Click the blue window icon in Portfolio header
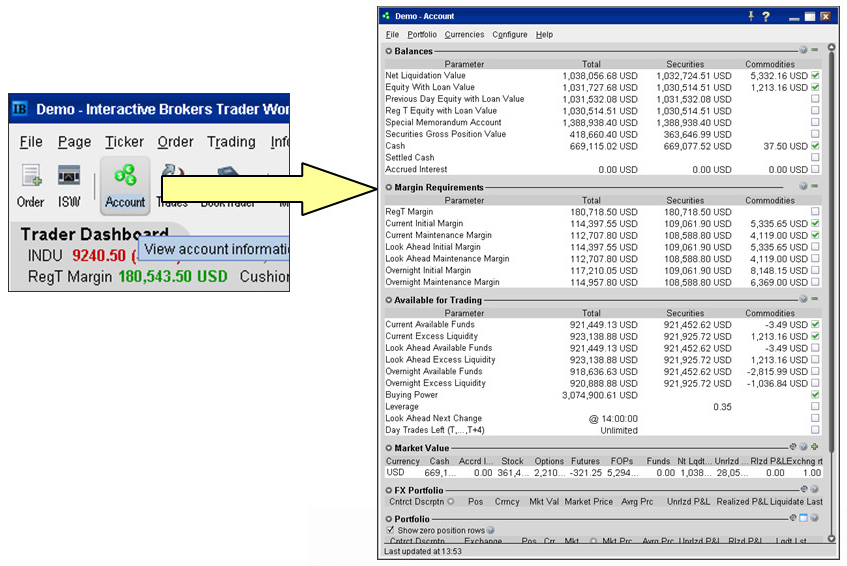The height and width of the screenshot is (566, 847). click(803, 518)
